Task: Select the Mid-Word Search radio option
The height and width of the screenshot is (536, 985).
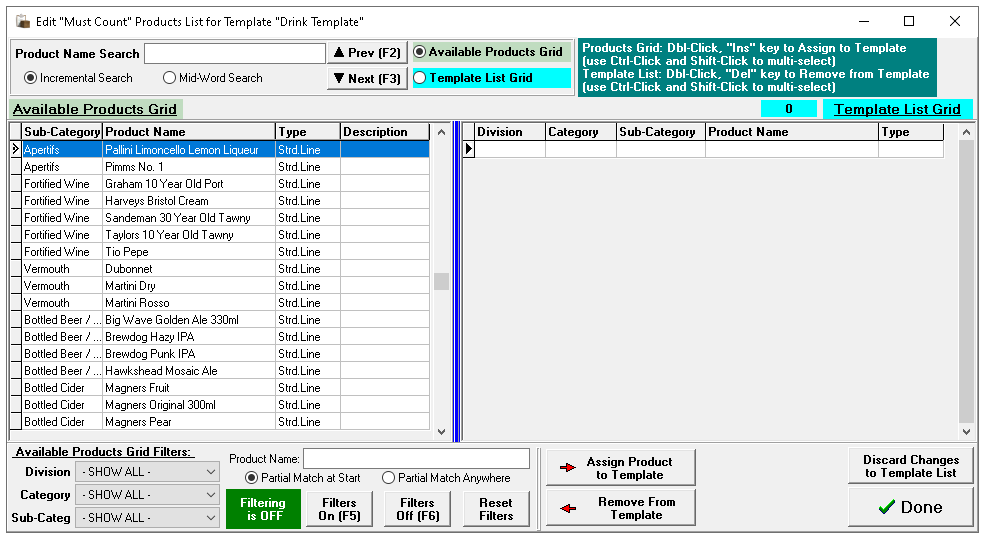Action: 170,78
